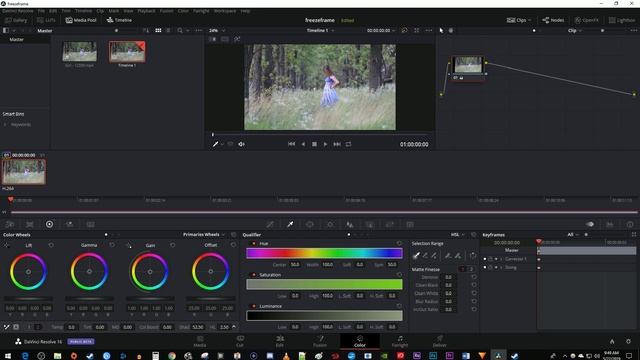Open the Information palette
This screenshot has width=640, height=360.
630,224
